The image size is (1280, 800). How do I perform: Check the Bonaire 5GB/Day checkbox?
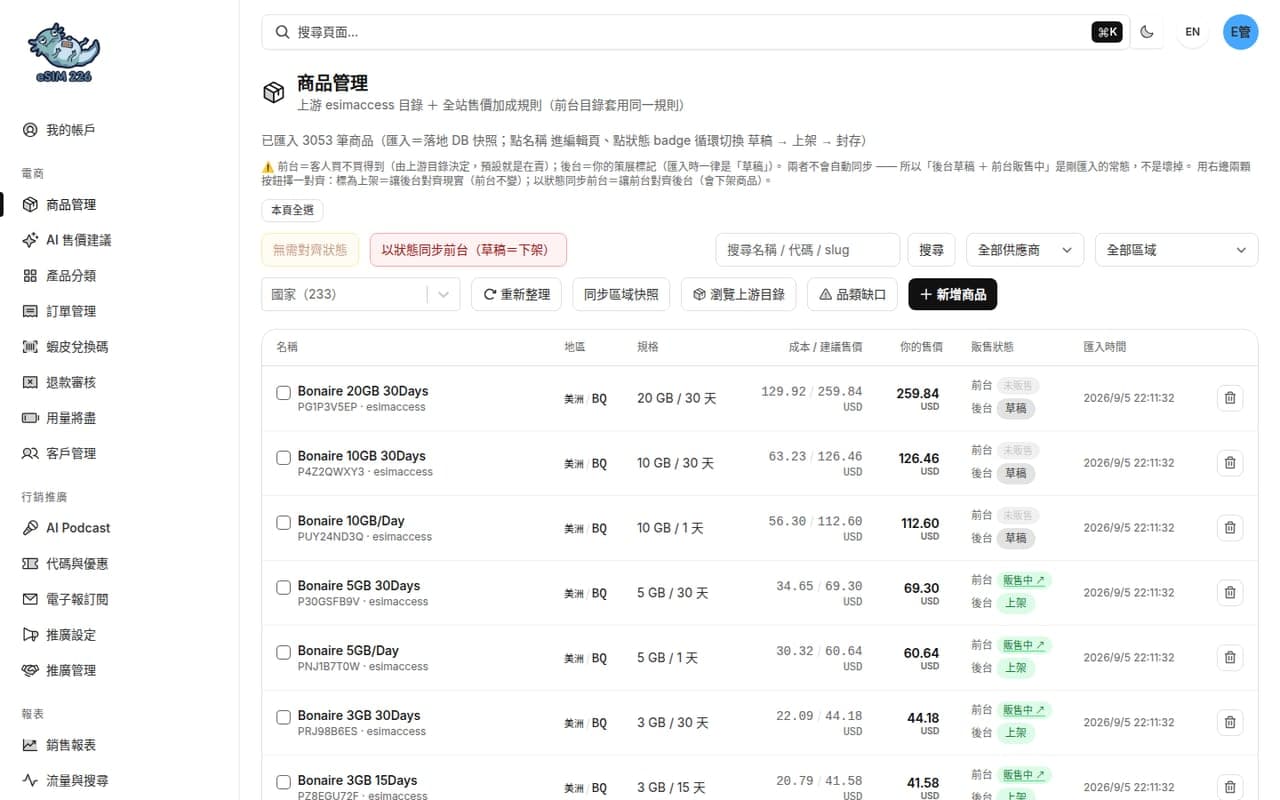pyautogui.click(x=283, y=653)
